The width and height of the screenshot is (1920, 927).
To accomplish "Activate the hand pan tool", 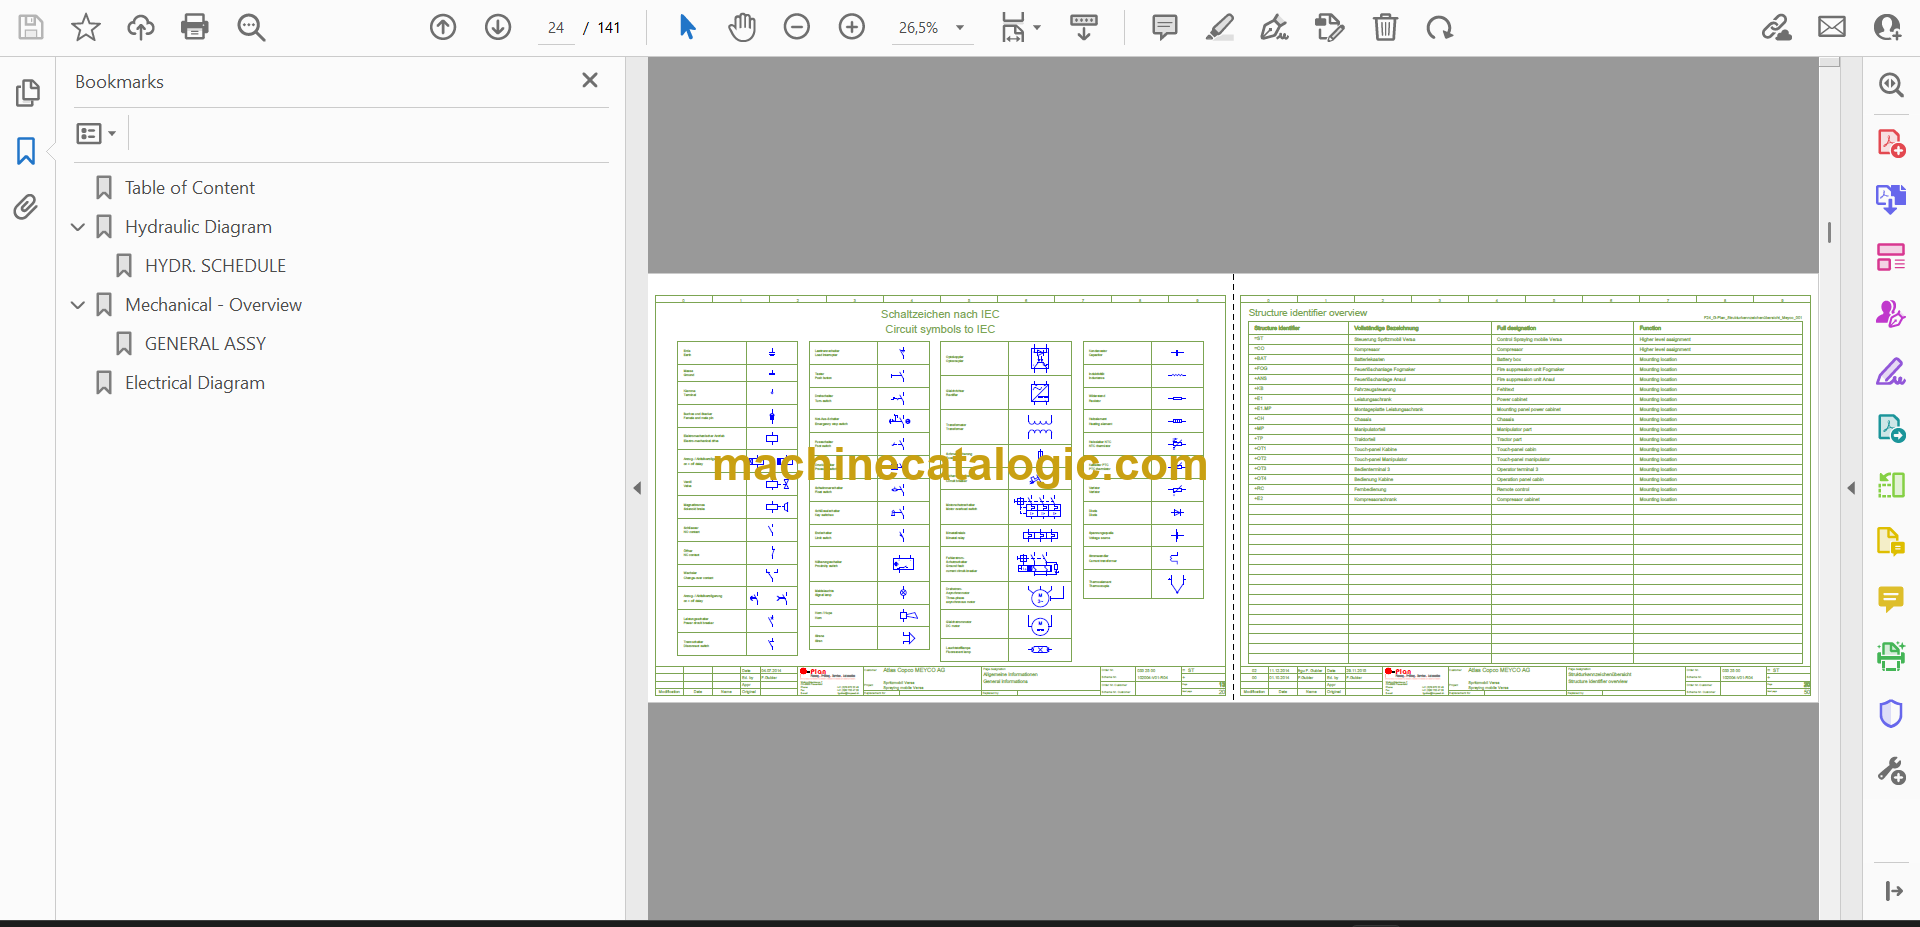I will coord(742,27).
